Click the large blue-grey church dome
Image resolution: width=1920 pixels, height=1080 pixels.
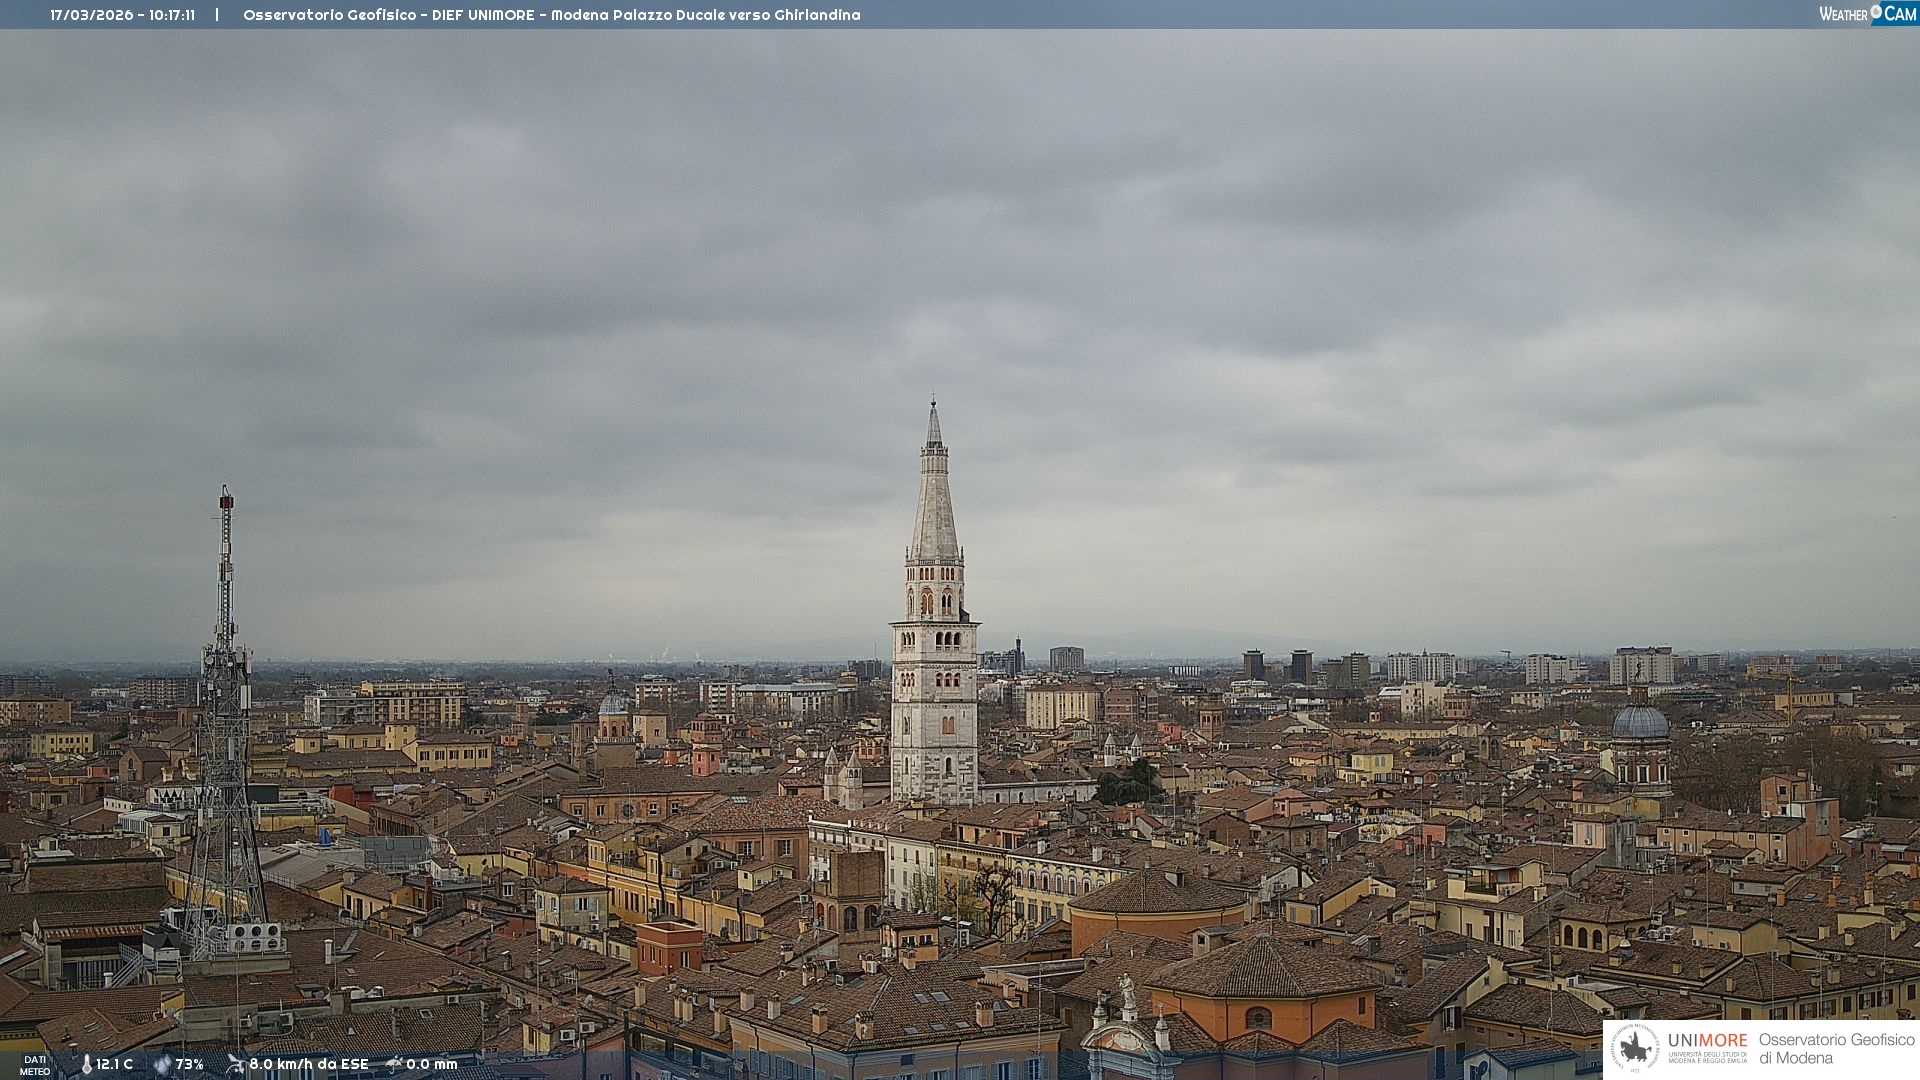pos(1641,723)
